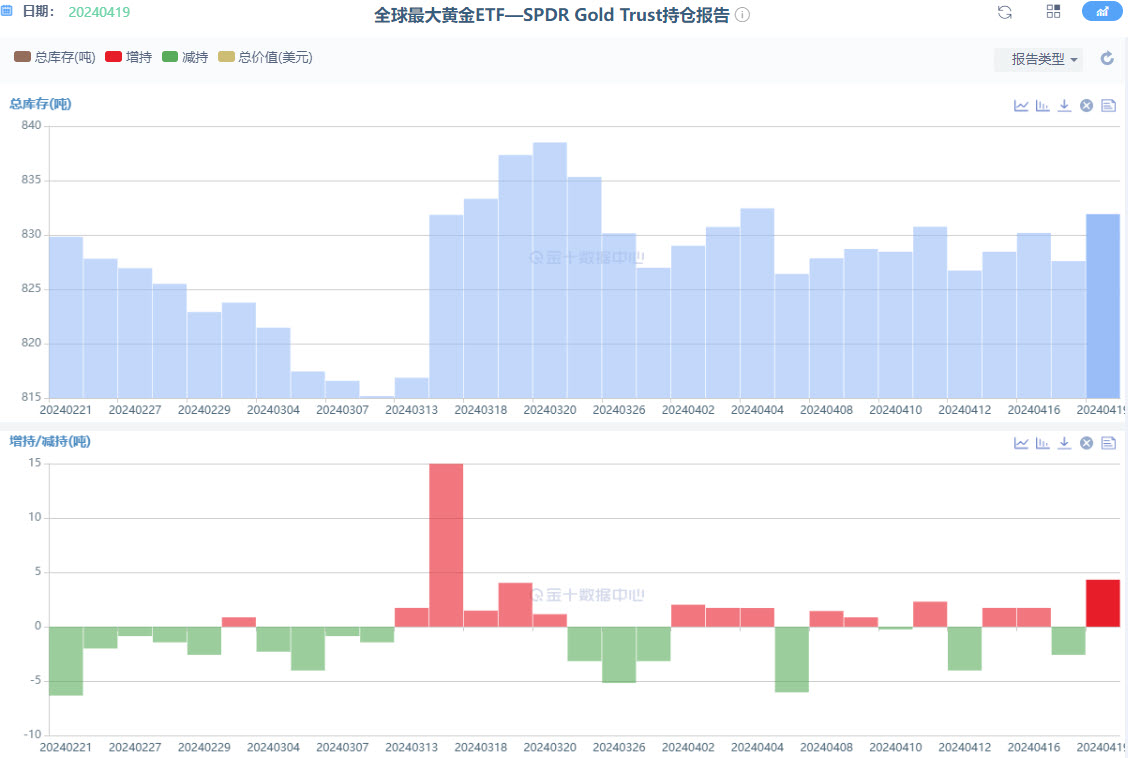Click the 825 value on the 总库存 axis

[x=31, y=288]
